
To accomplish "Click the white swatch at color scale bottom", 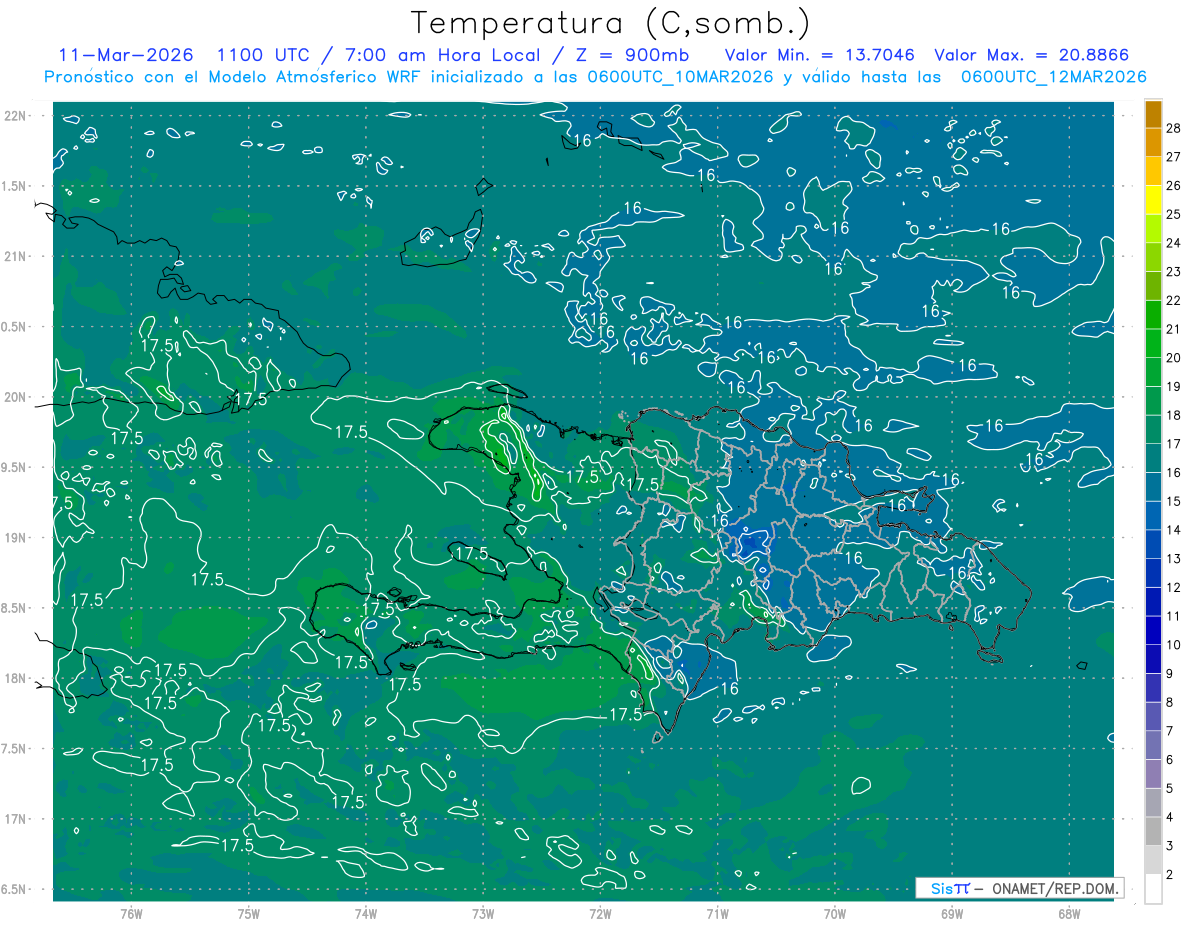I will 1153,889.
